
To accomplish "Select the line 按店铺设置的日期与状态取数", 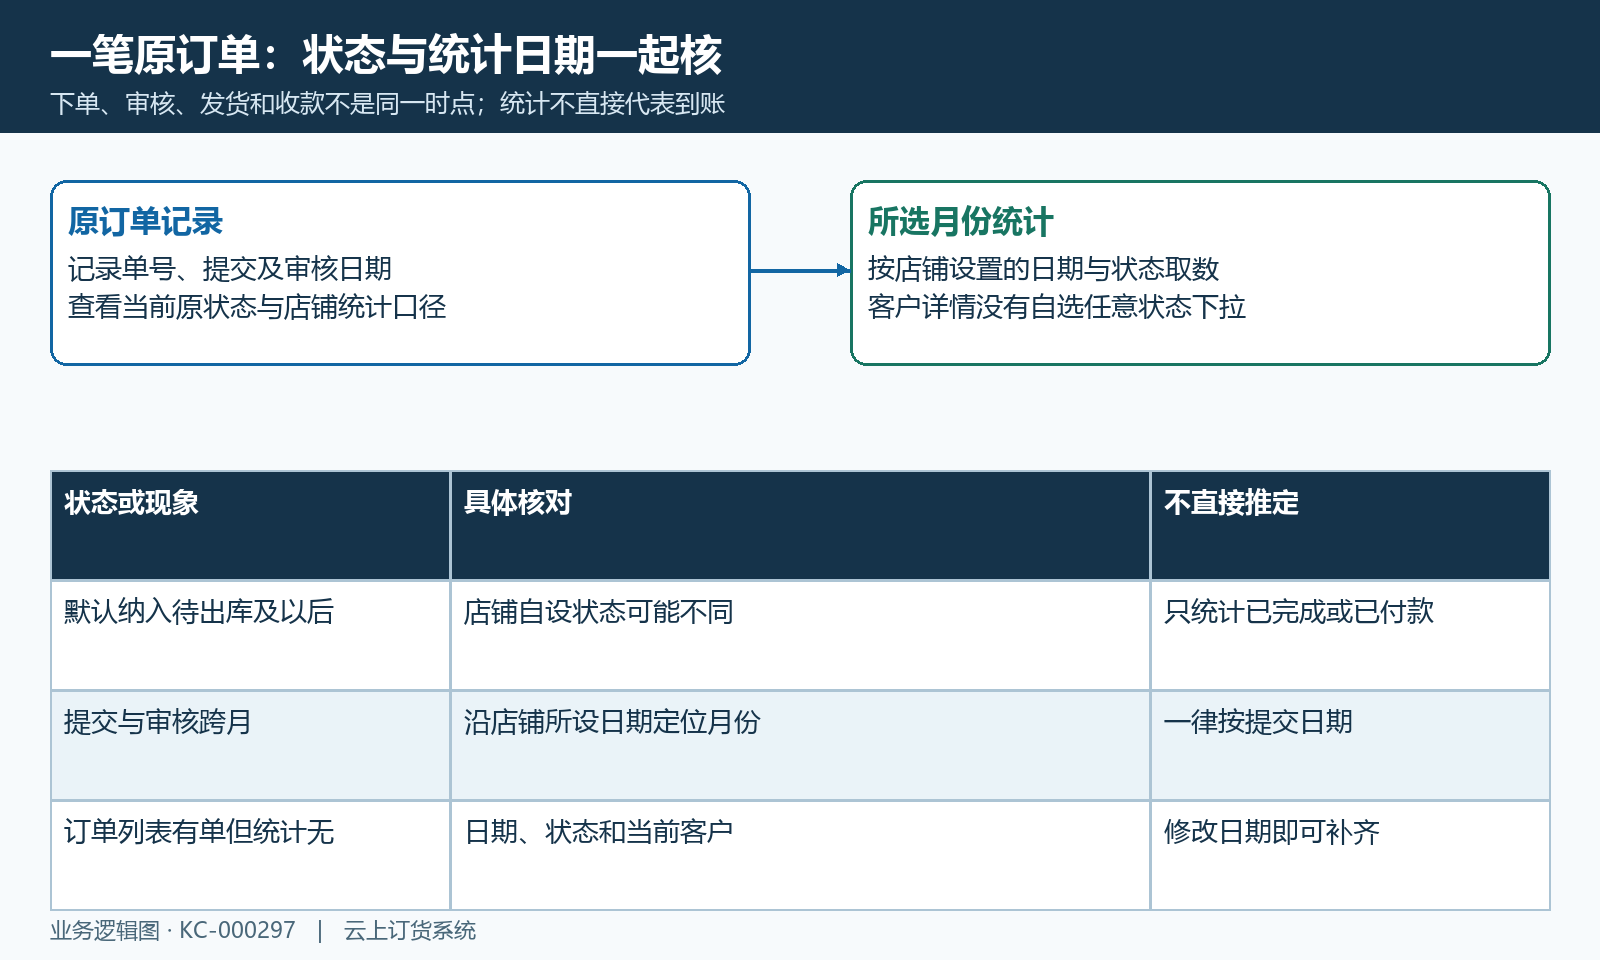I will click(1043, 269).
